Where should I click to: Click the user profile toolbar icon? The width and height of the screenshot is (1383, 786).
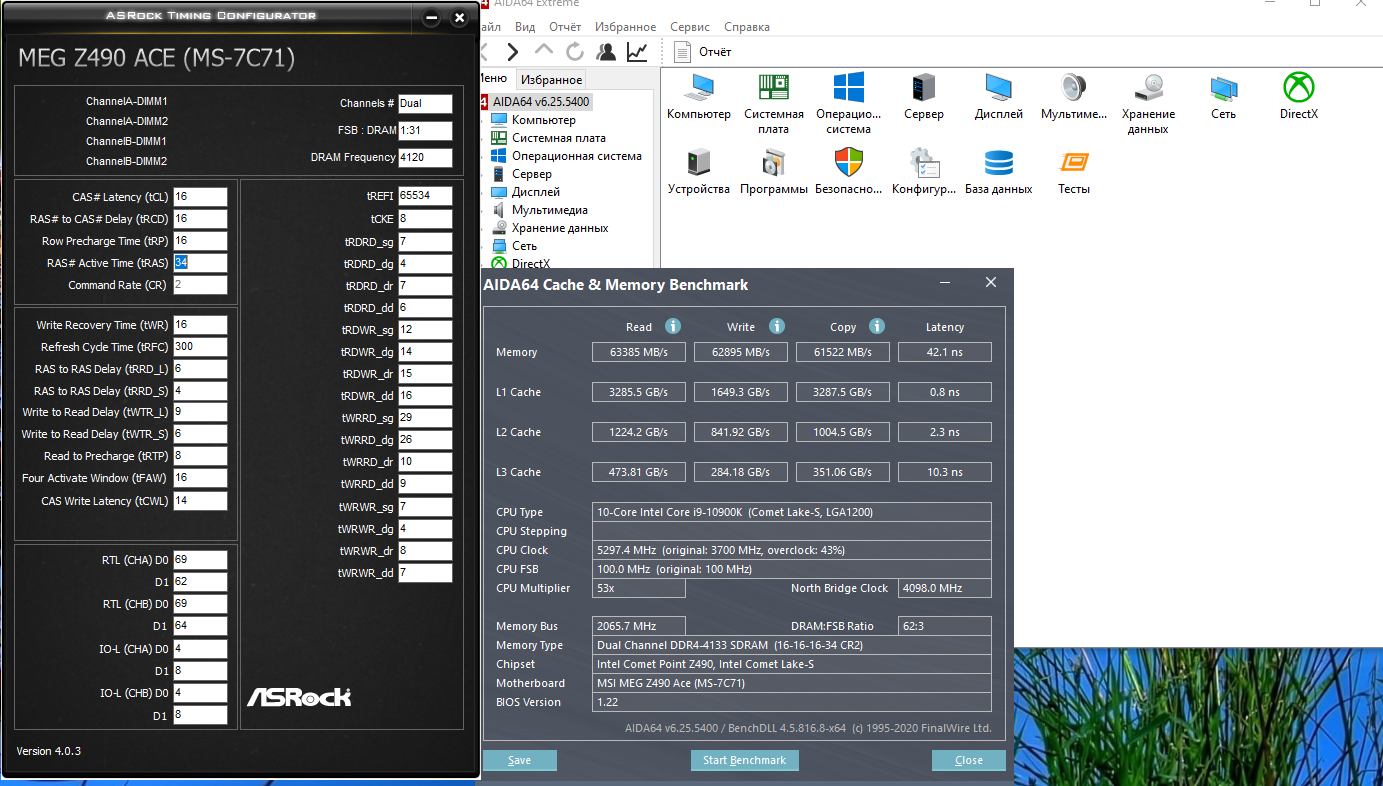point(606,52)
